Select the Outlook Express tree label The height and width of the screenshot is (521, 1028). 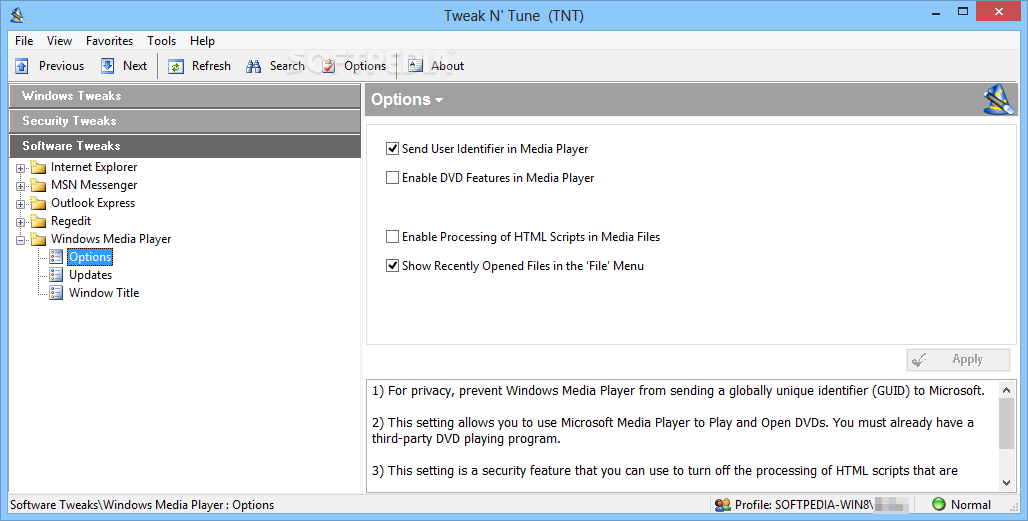click(x=93, y=203)
